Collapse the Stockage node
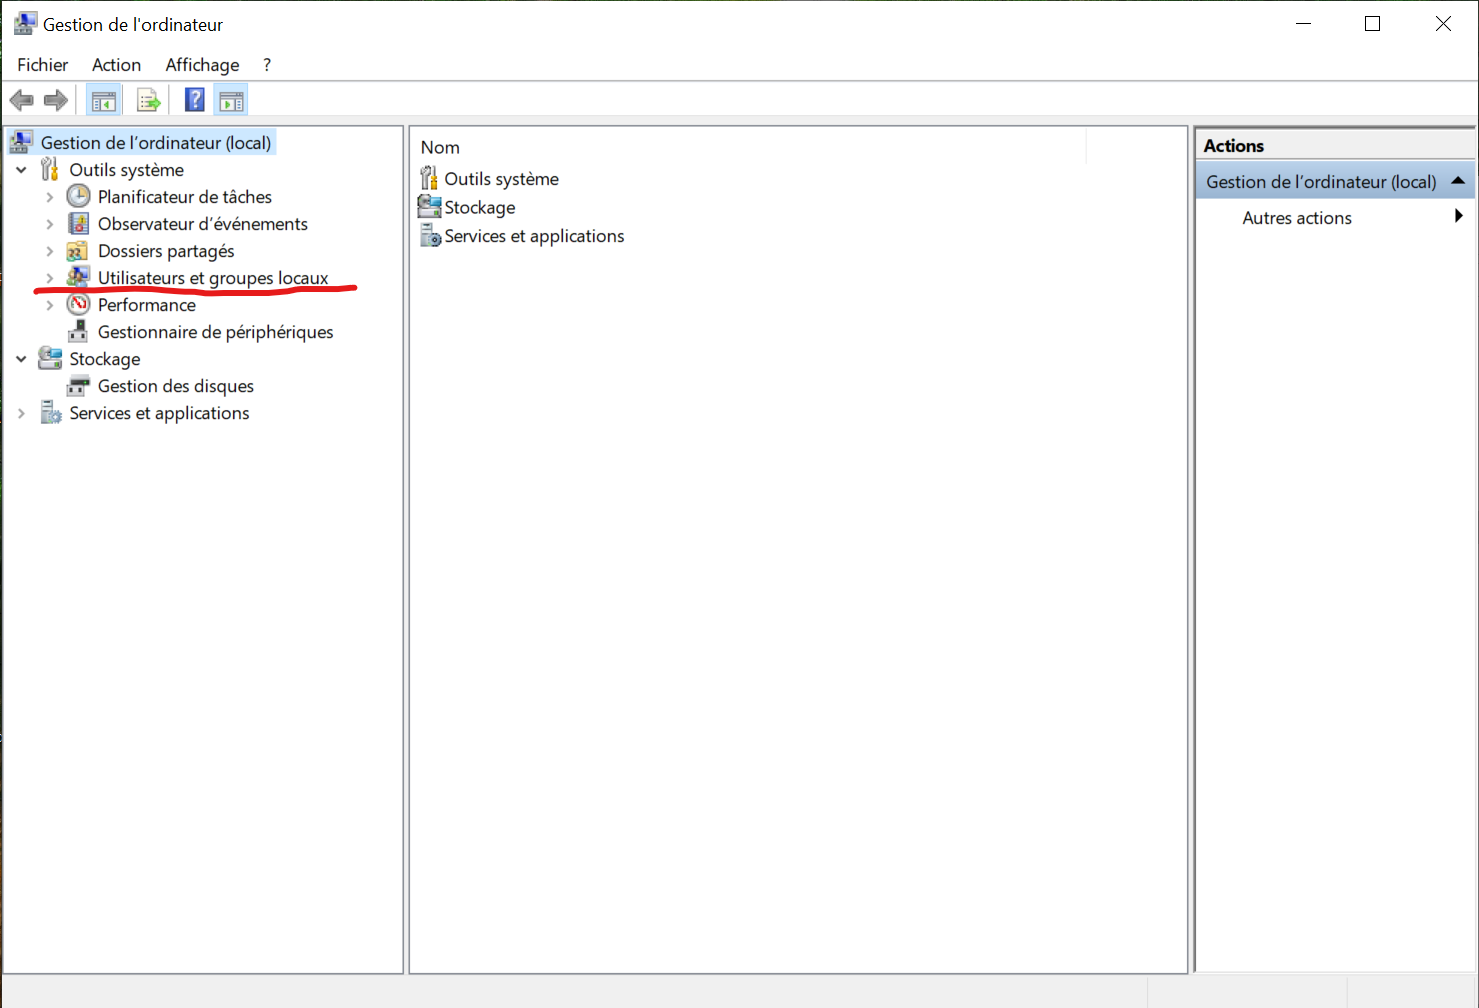This screenshot has height=1008, width=1479. 21,359
